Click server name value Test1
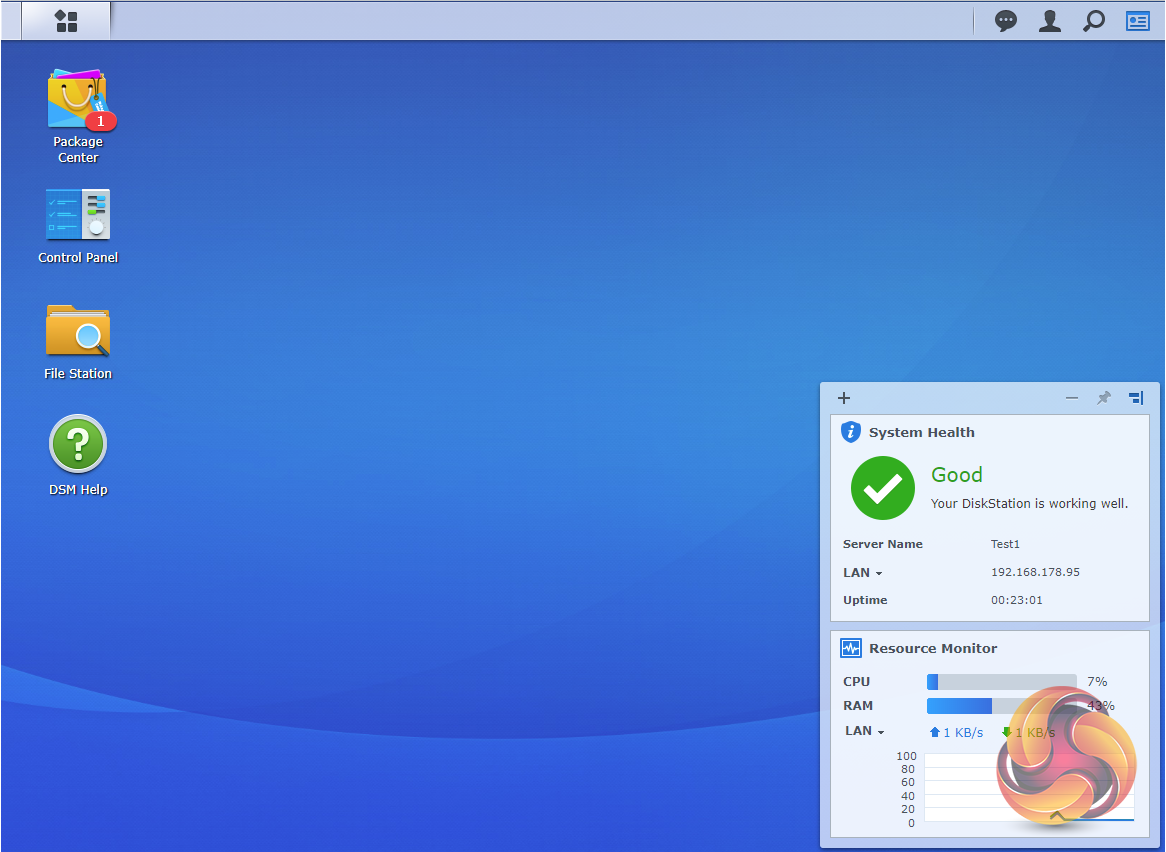 click(x=1005, y=544)
